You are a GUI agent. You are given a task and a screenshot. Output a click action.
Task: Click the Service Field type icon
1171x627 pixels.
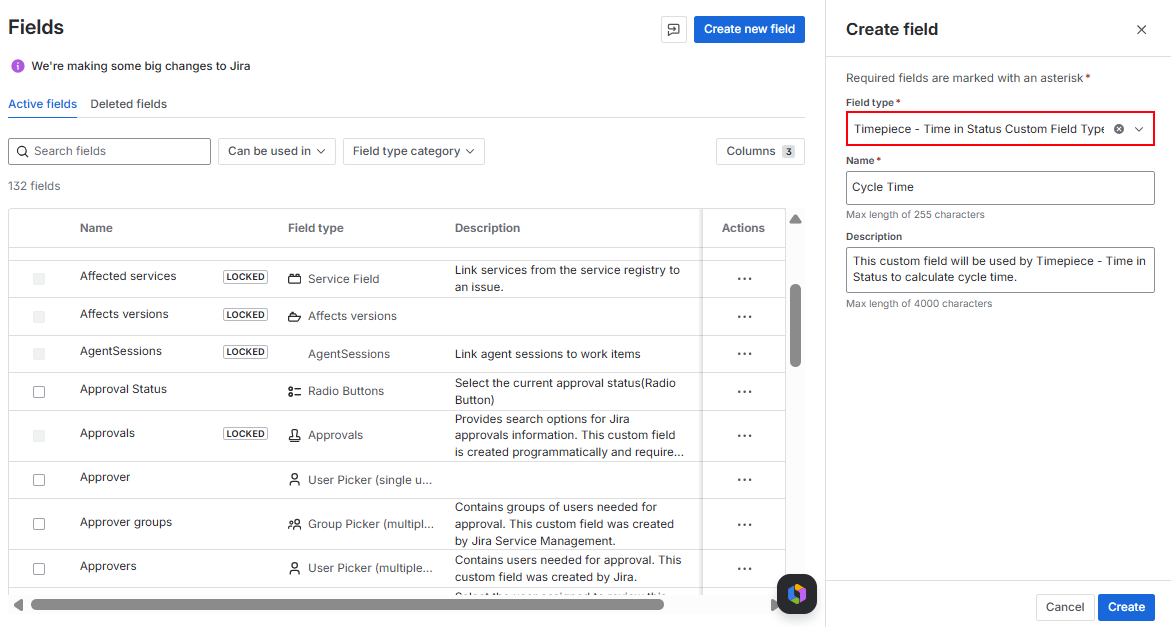coord(294,279)
